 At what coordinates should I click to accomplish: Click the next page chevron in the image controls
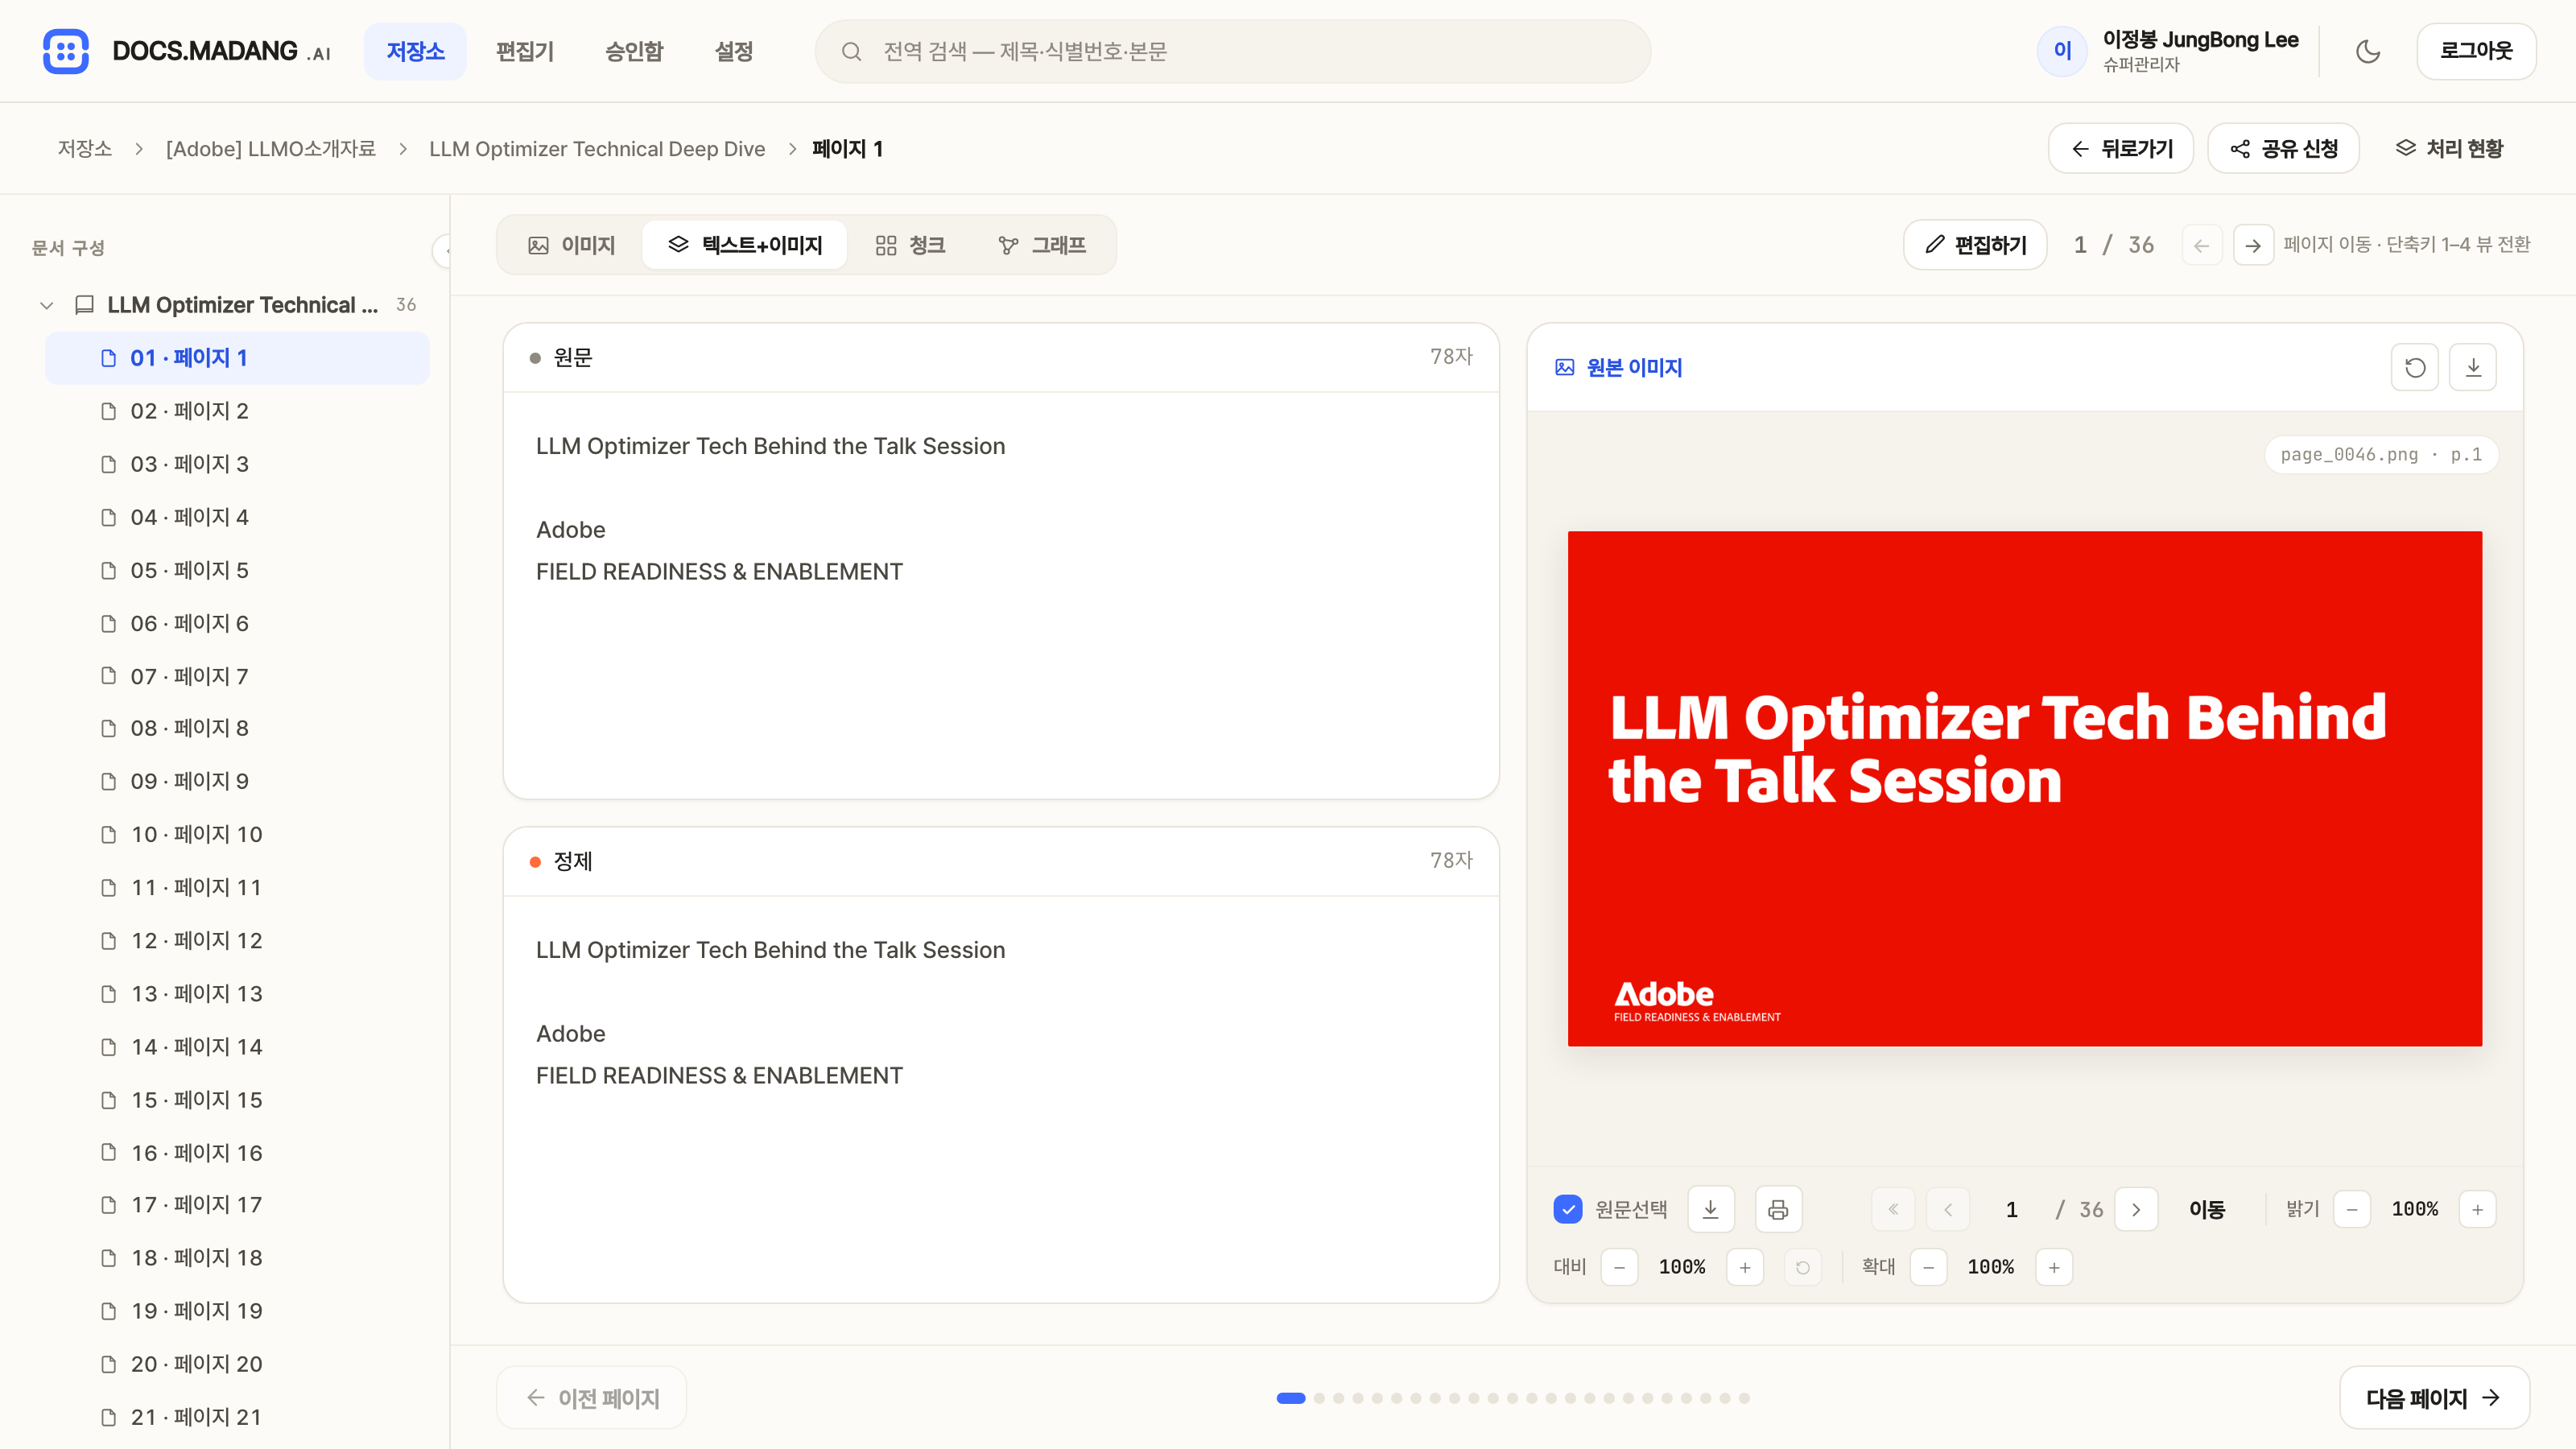[2136, 1210]
